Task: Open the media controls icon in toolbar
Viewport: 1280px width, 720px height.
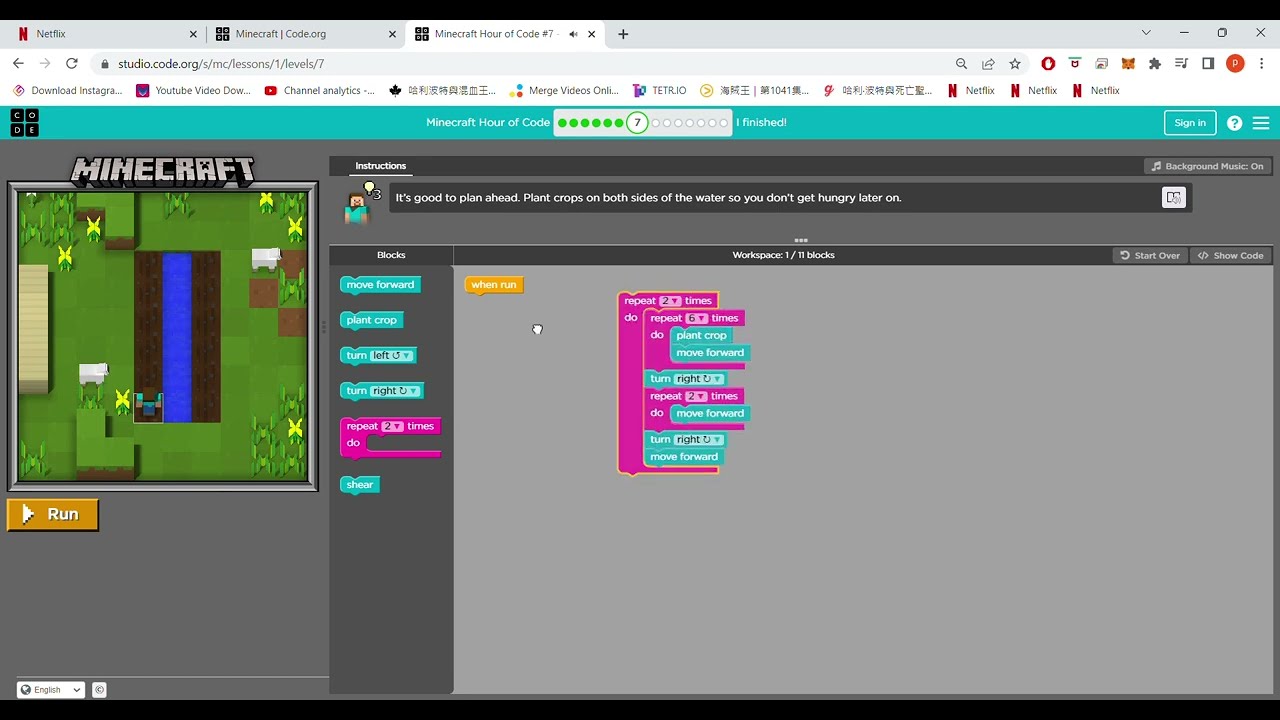Action: (1181, 63)
